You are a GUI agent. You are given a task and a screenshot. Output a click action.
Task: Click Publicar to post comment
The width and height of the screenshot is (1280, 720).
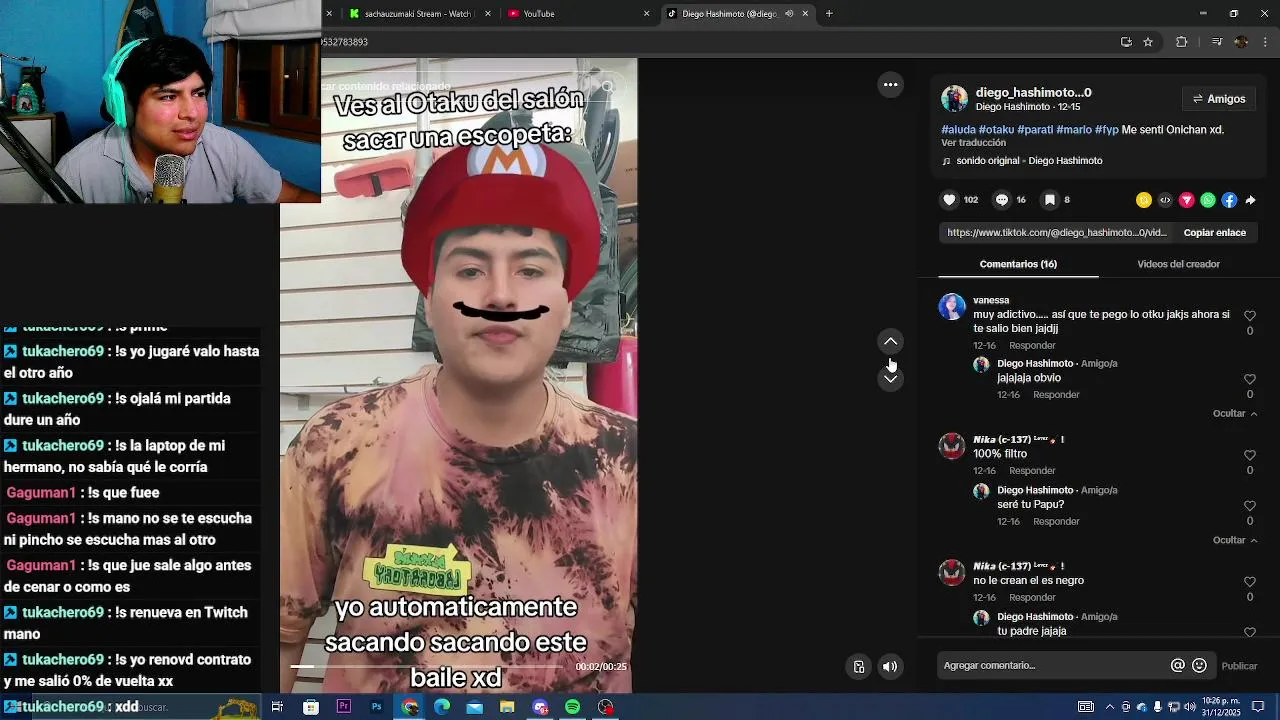pos(1239,666)
